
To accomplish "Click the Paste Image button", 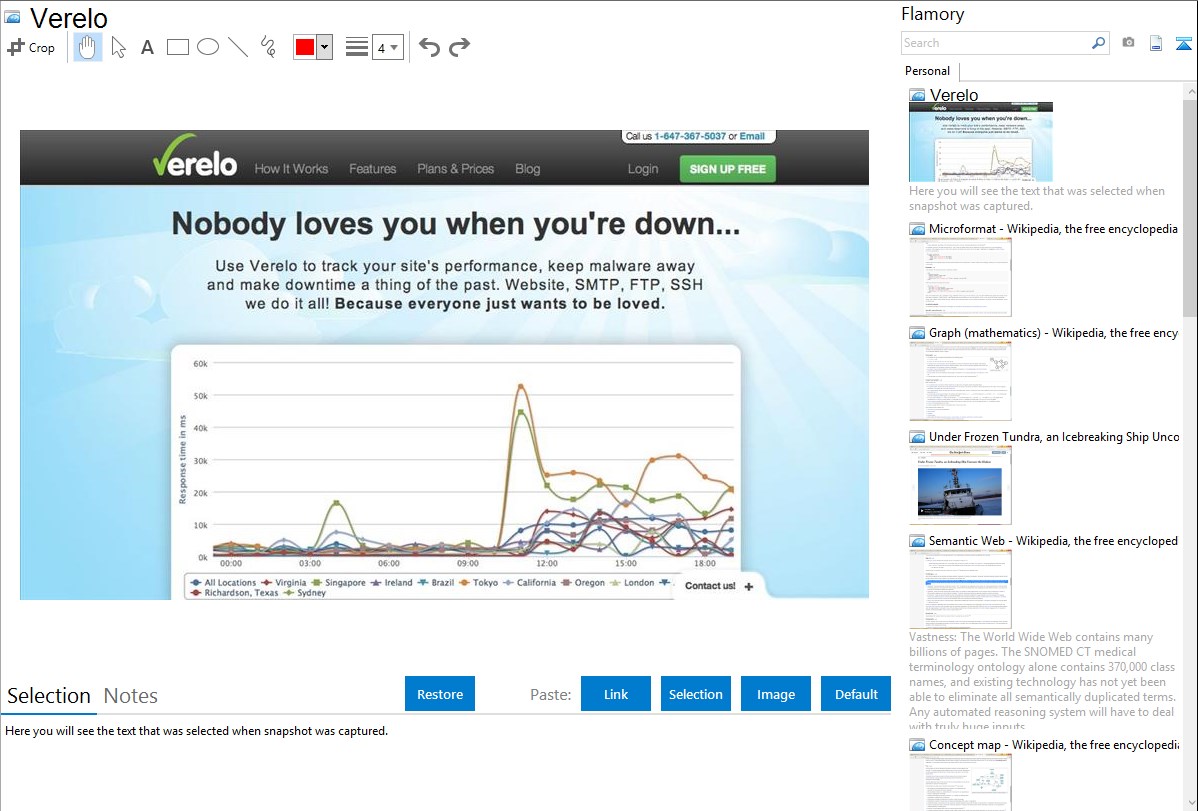I will coord(776,694).
